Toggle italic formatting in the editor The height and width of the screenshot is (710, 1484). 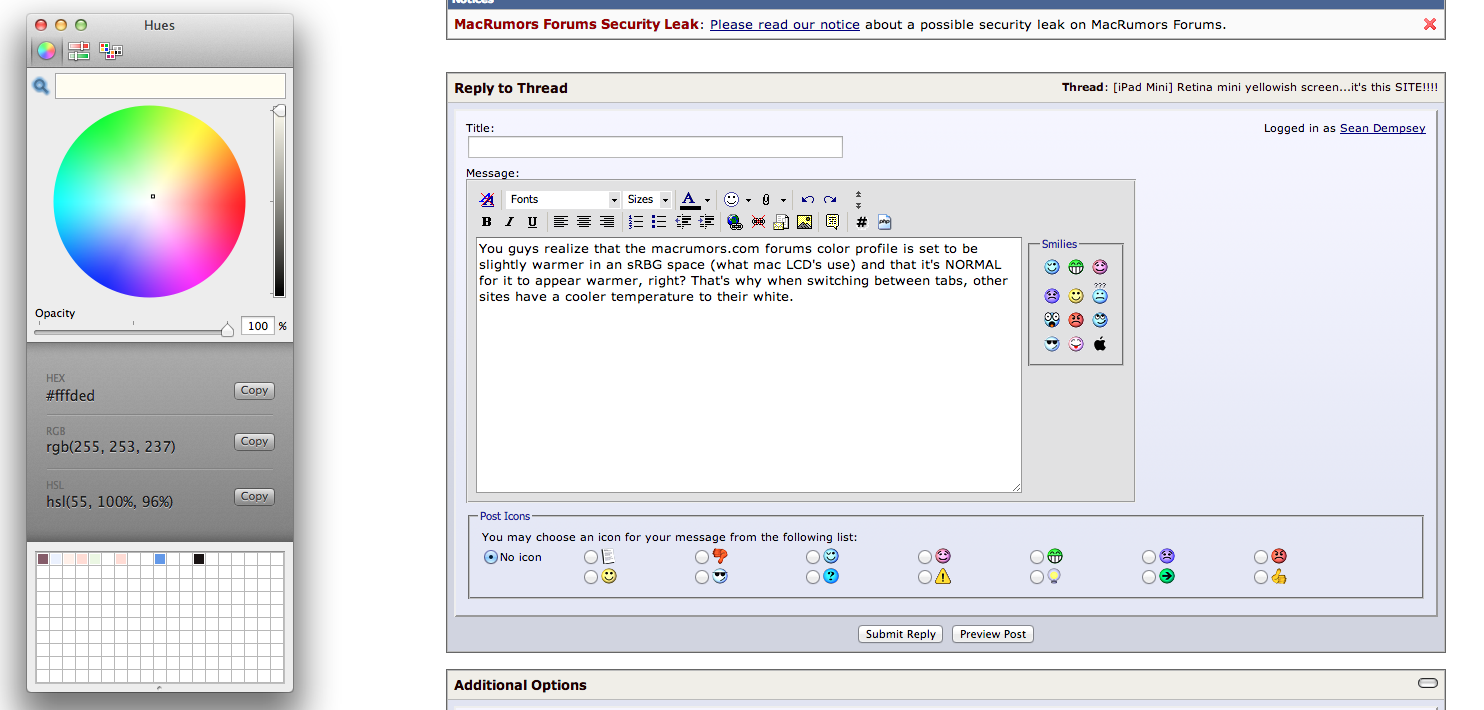coord(509,222)
